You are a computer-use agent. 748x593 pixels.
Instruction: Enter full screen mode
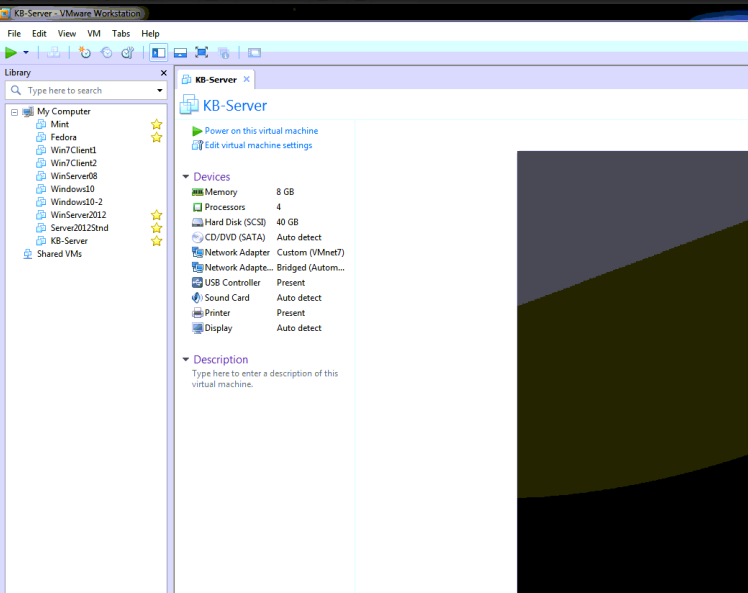202,52
